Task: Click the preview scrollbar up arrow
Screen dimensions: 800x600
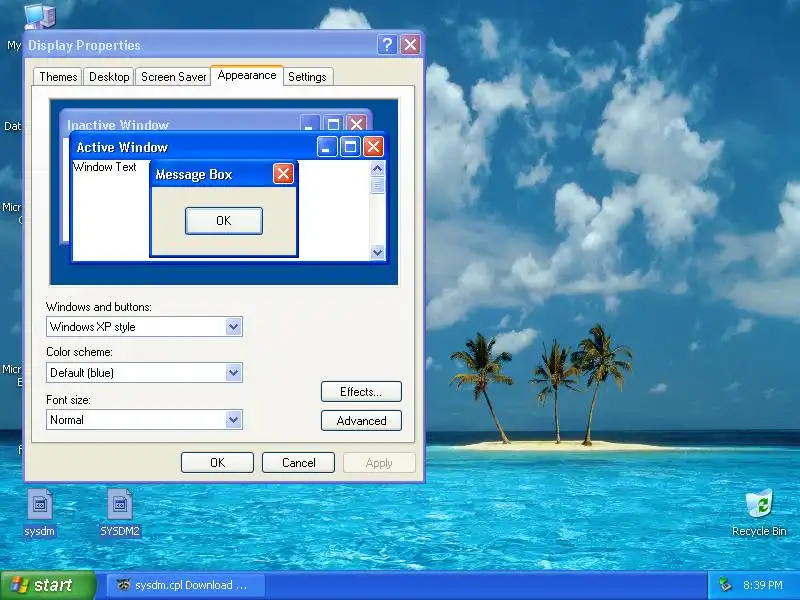Action: tap(378, 168)
